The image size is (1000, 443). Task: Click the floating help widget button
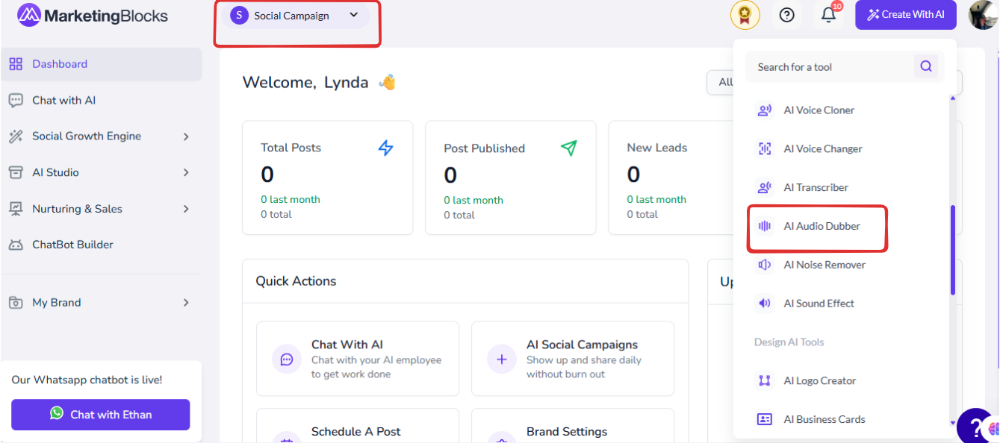click(975, 425)
